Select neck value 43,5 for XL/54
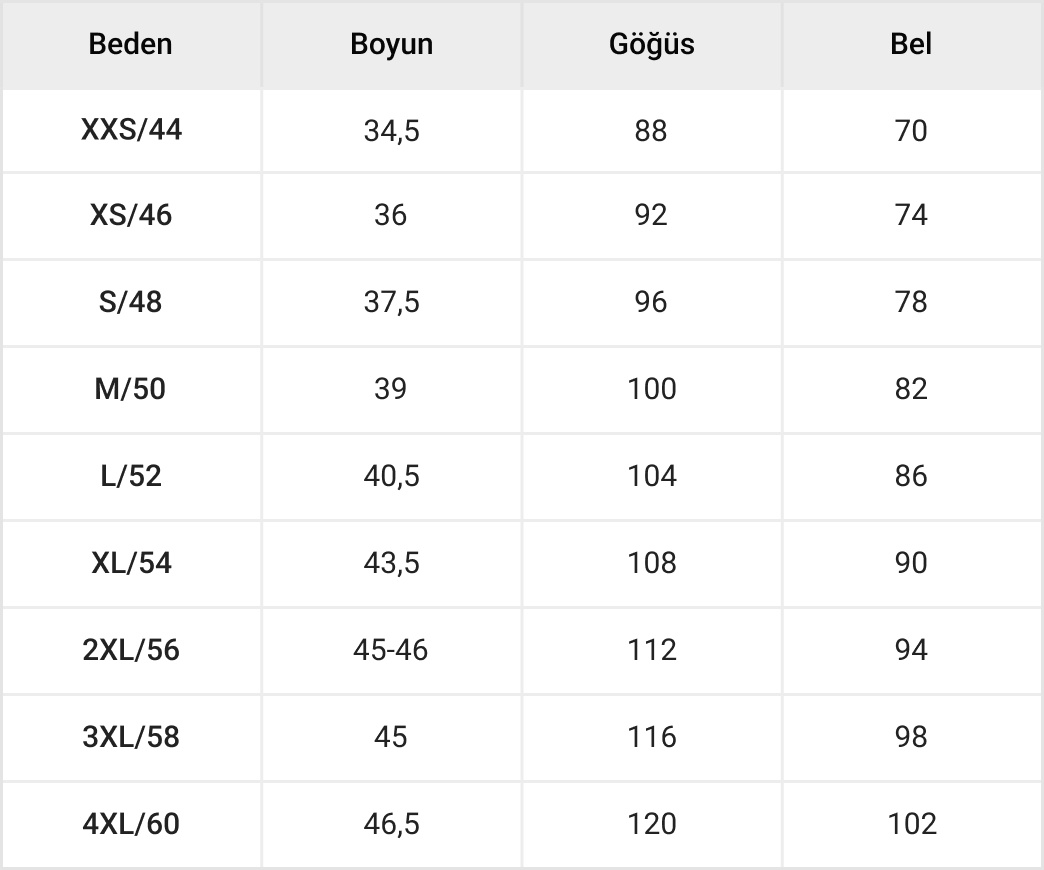Image resolution: width=1044 pixels, height=870 pixels. pyautogui.click(x=391, y=563)
